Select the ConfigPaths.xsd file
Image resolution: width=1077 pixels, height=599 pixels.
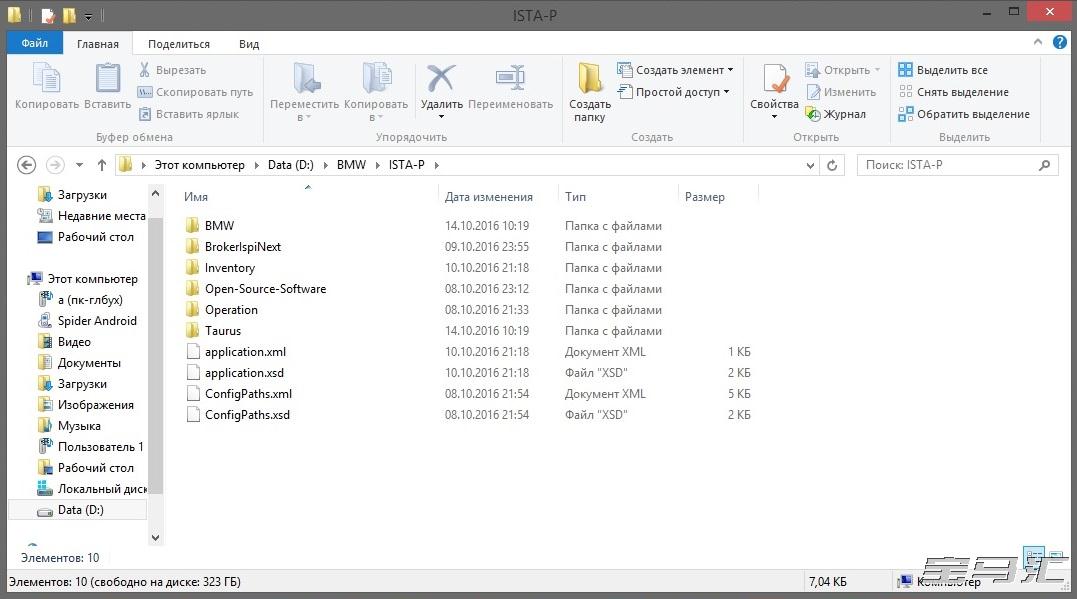[247, 415]
